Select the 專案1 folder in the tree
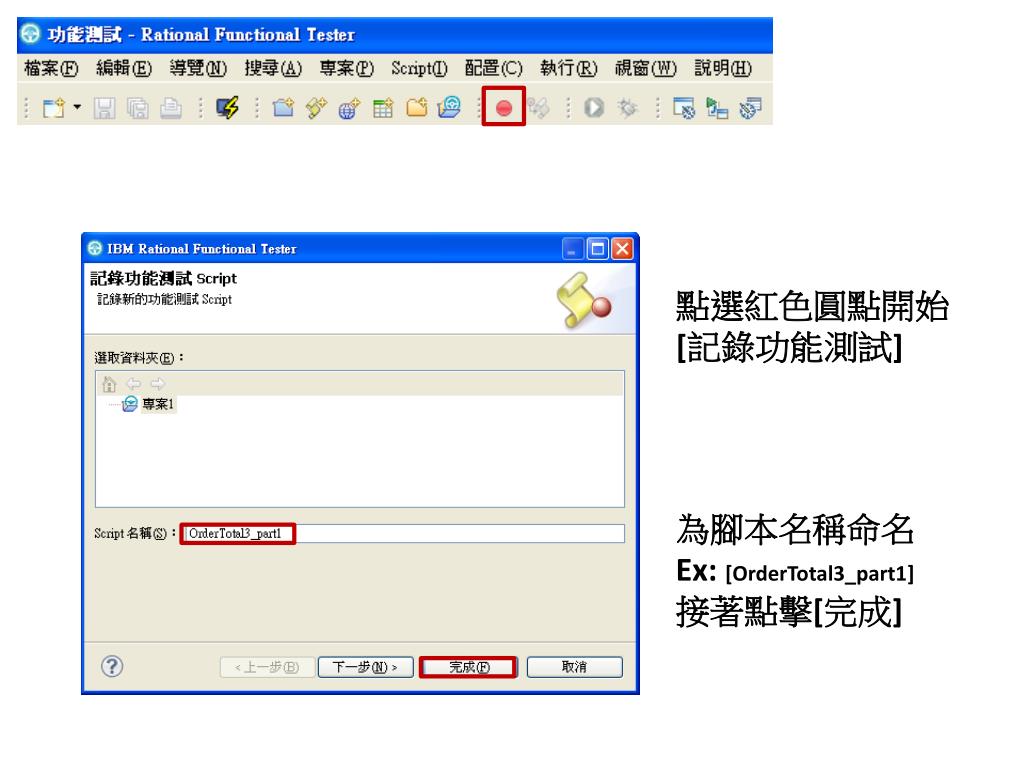Screen dimensions: 1024x768 click(x=158, y=404)
